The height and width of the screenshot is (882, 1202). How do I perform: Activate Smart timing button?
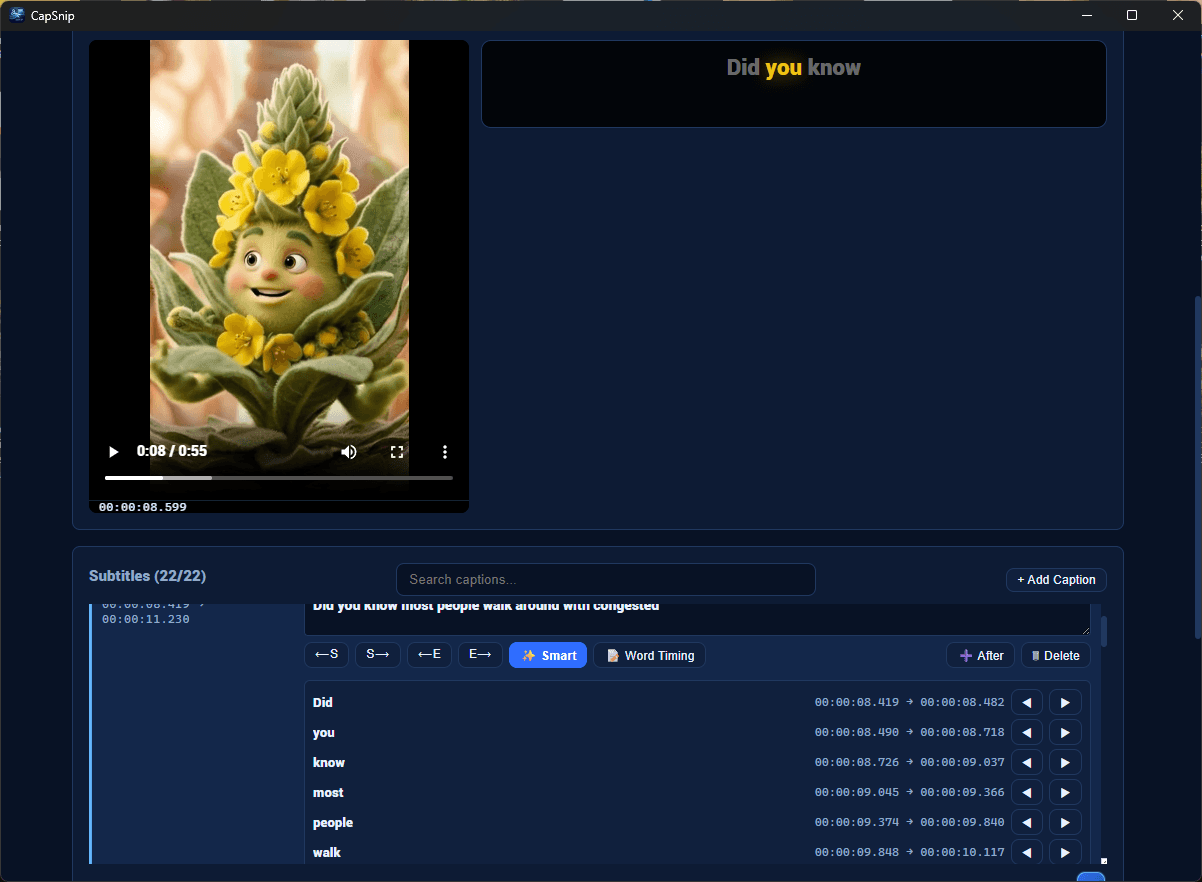(x=548, y=655)
